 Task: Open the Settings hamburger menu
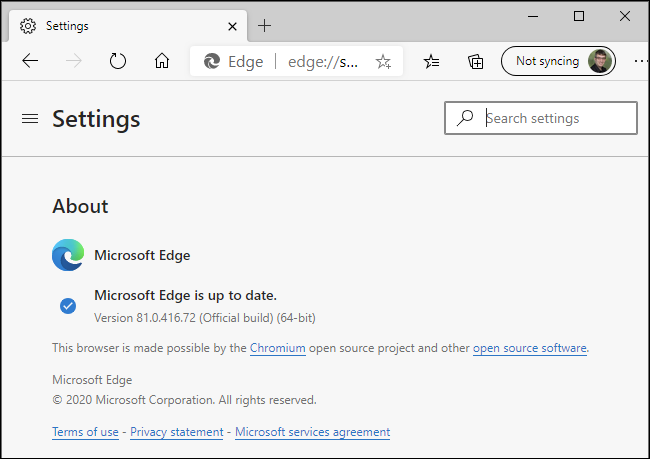(30, 119)
